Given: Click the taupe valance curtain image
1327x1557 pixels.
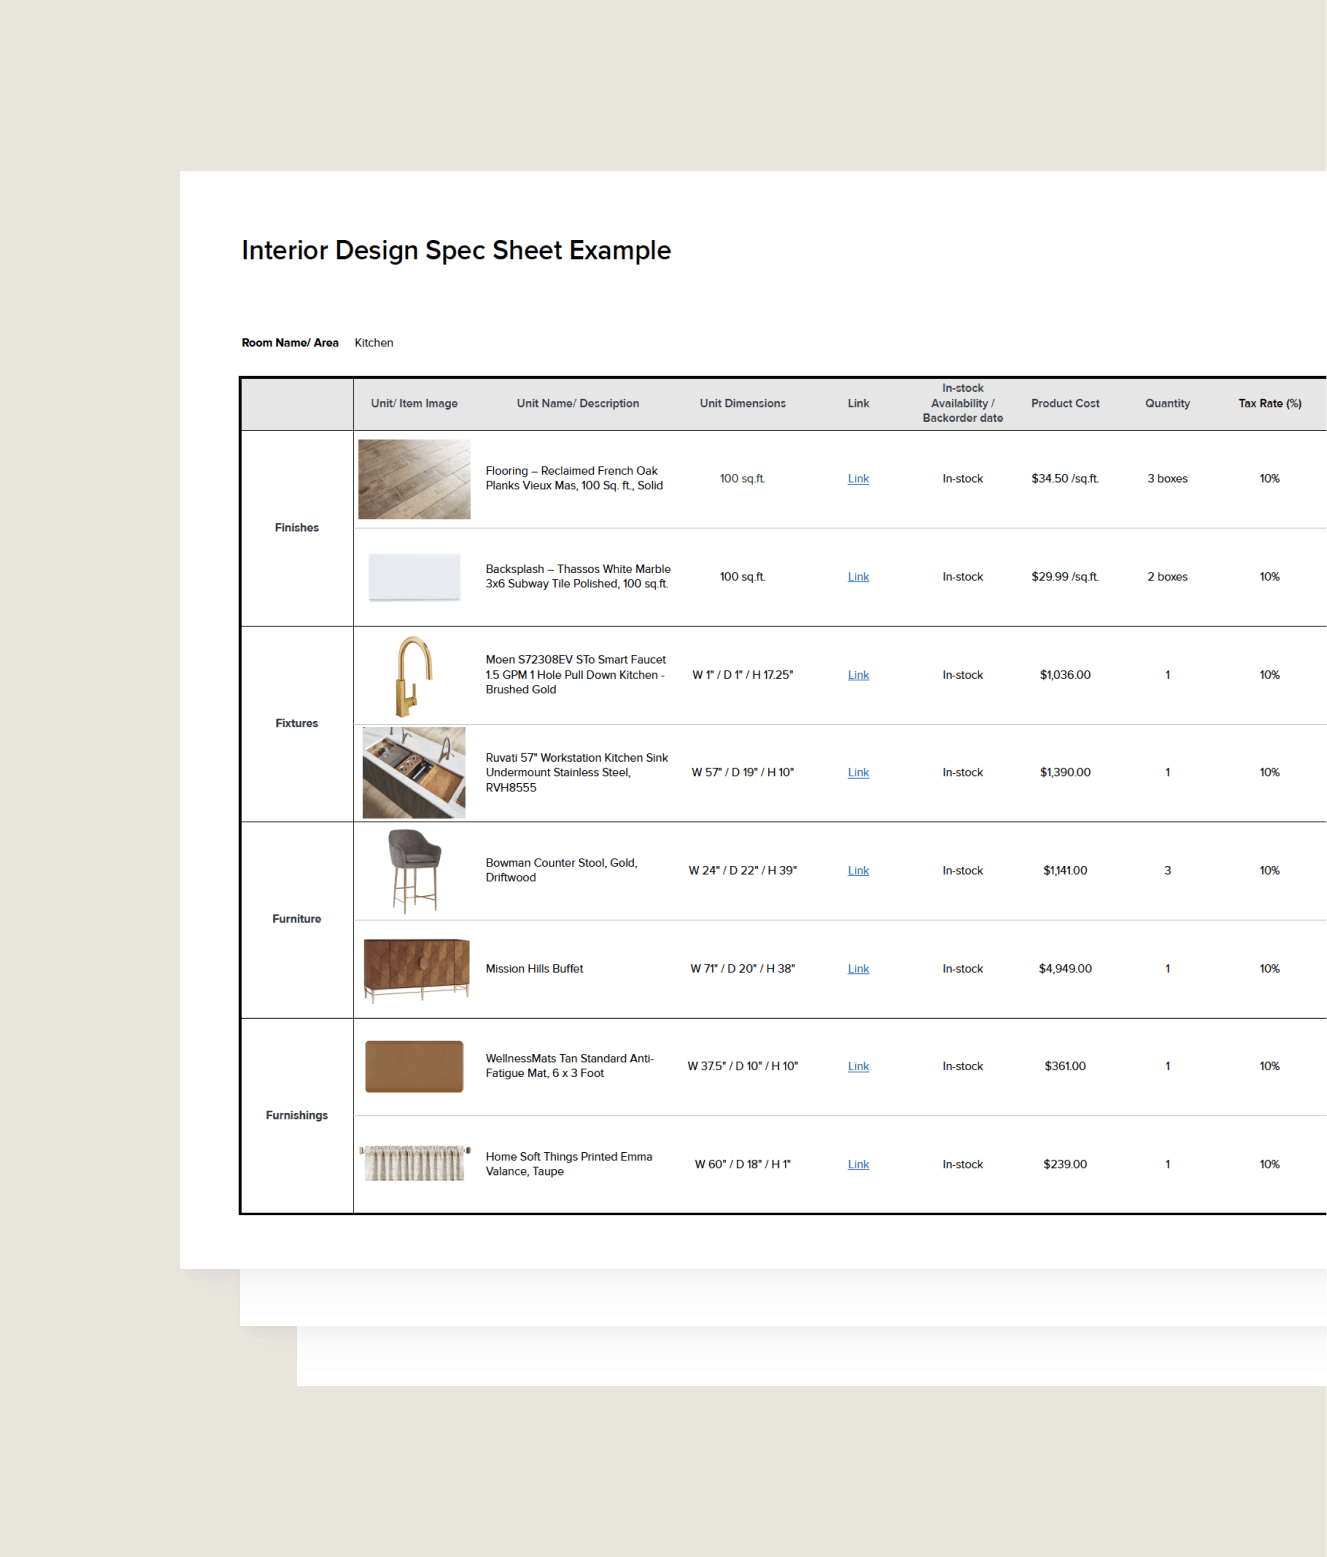Looking at the screenshot, I should (414, 1163).
